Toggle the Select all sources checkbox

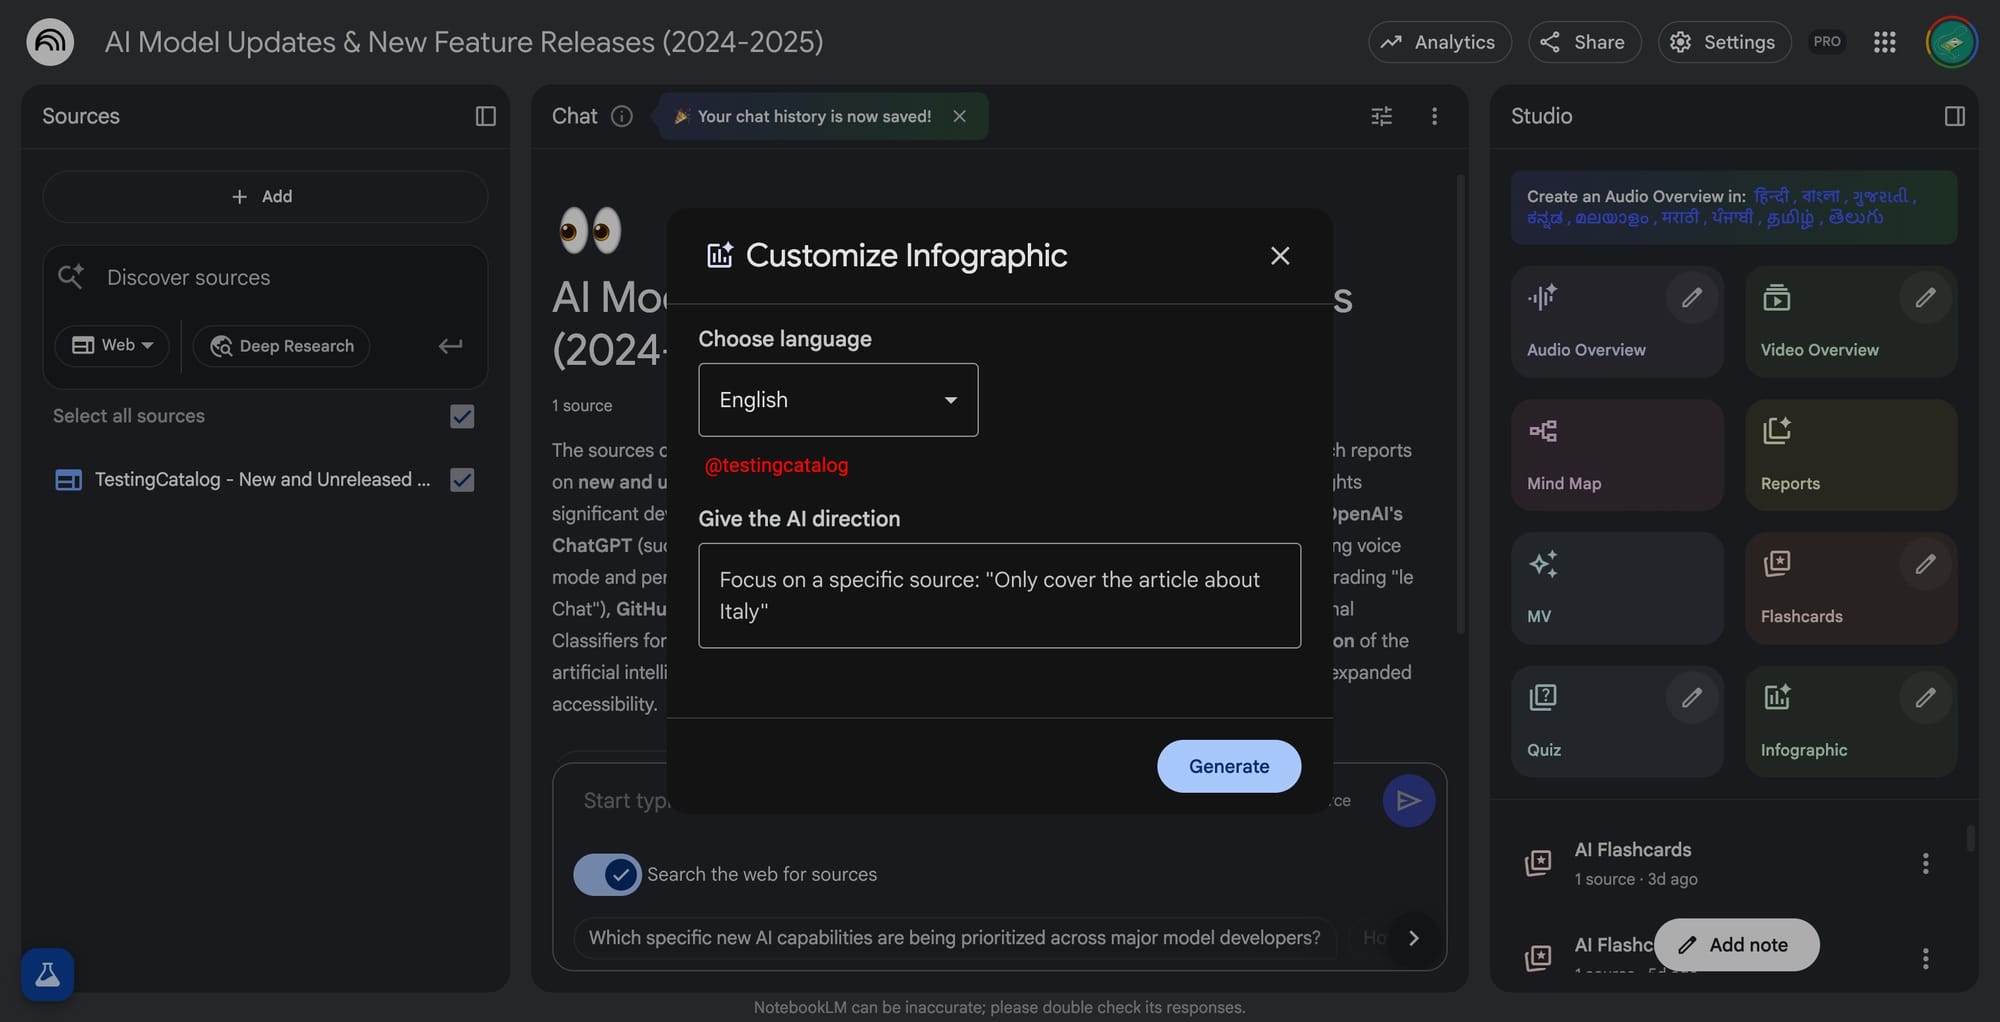pyautogui.click(x=462, y=416)
